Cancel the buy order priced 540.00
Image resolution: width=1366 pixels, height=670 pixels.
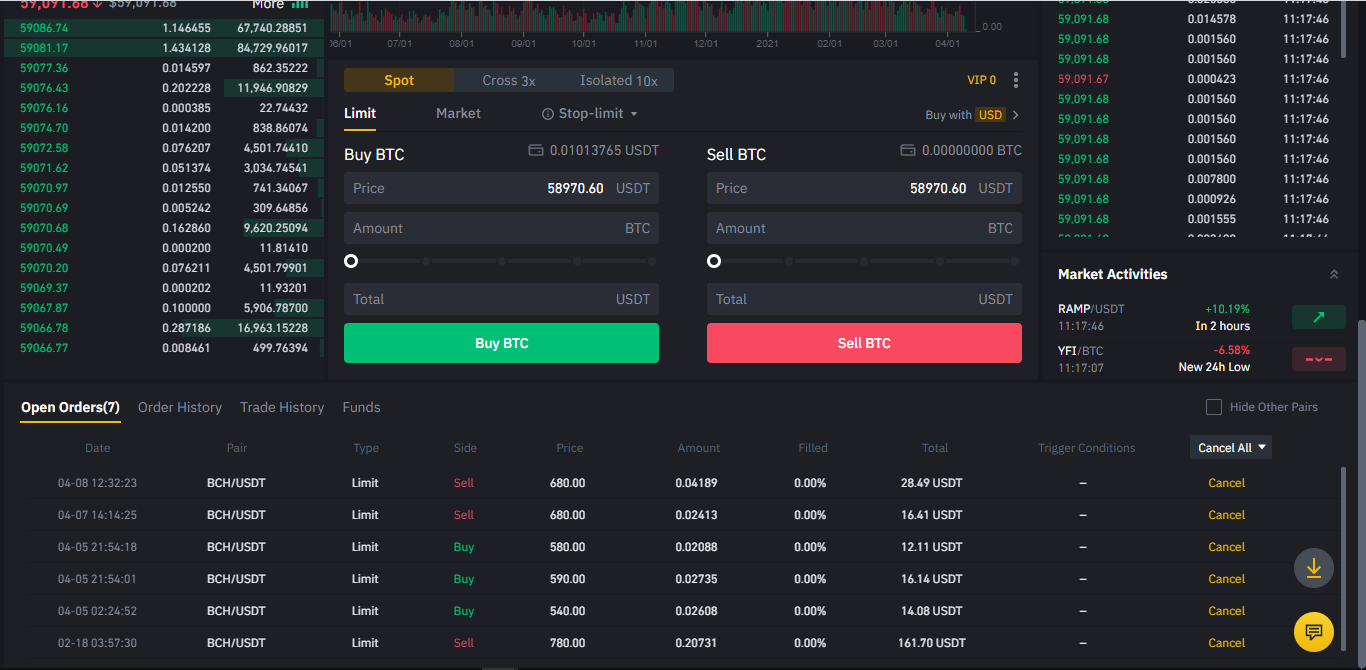coord(1226,611)
